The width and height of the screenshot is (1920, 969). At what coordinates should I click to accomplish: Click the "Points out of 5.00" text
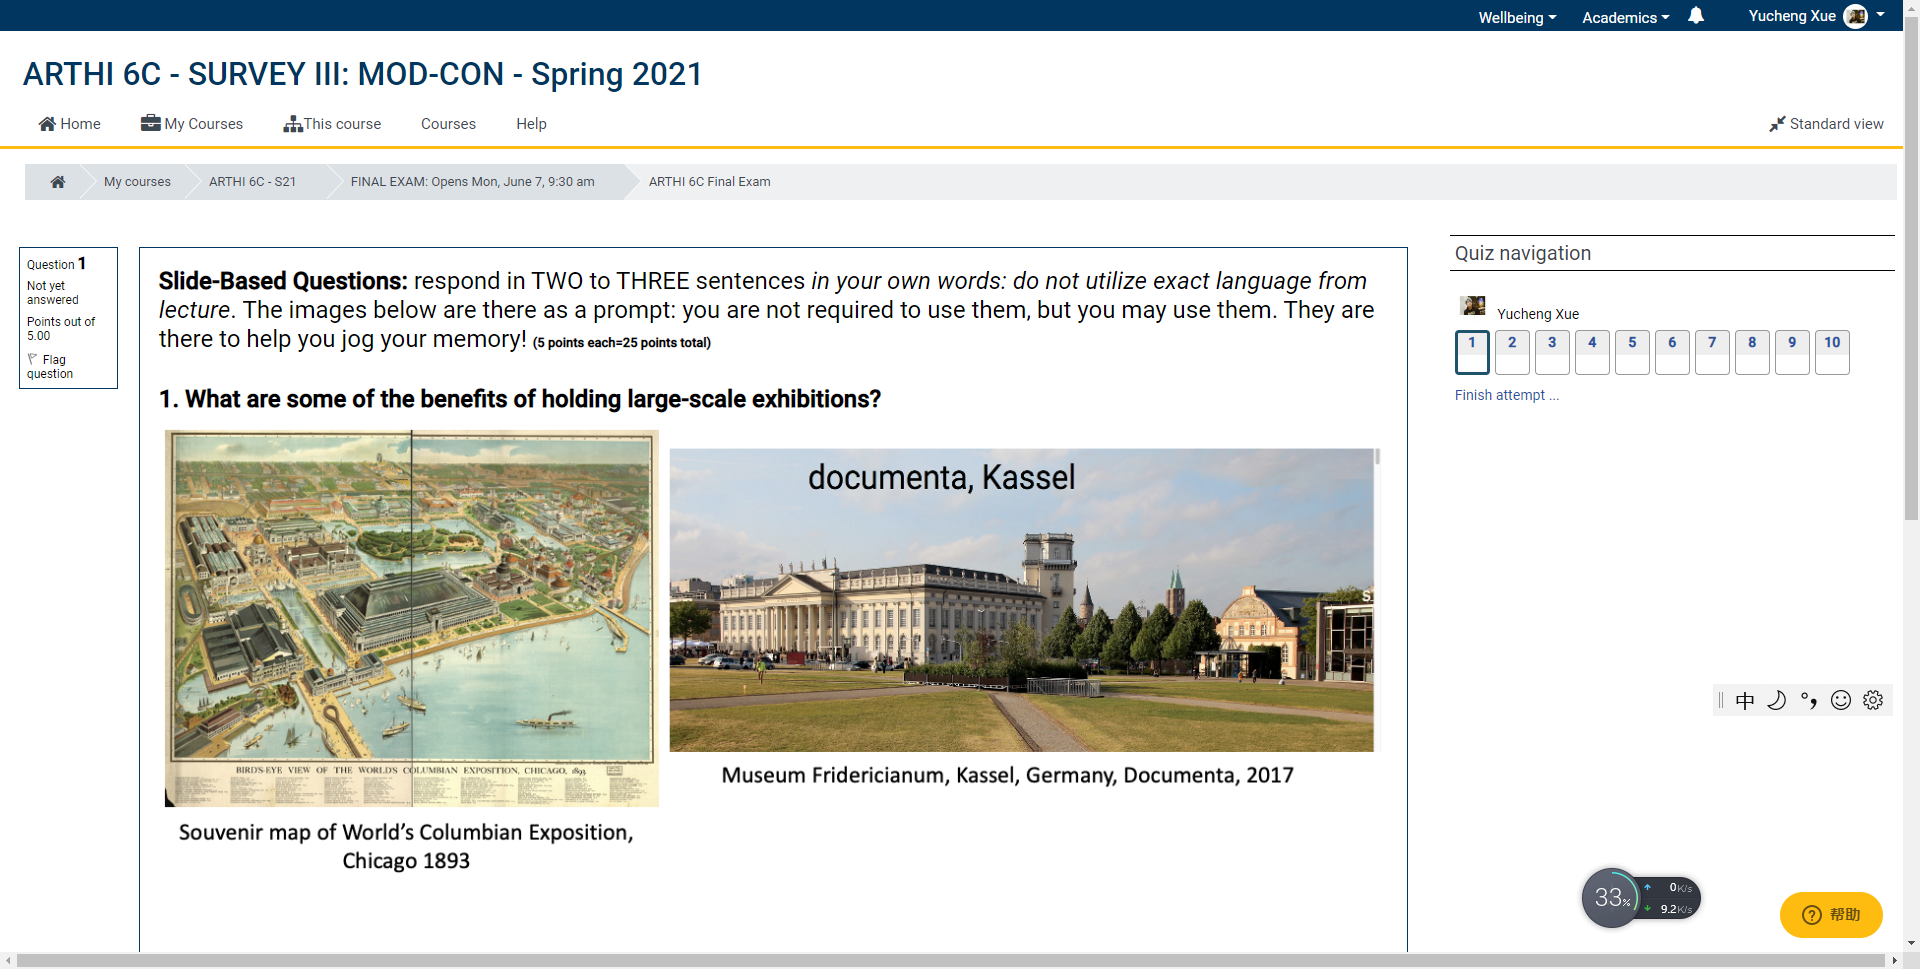[61, 329]
